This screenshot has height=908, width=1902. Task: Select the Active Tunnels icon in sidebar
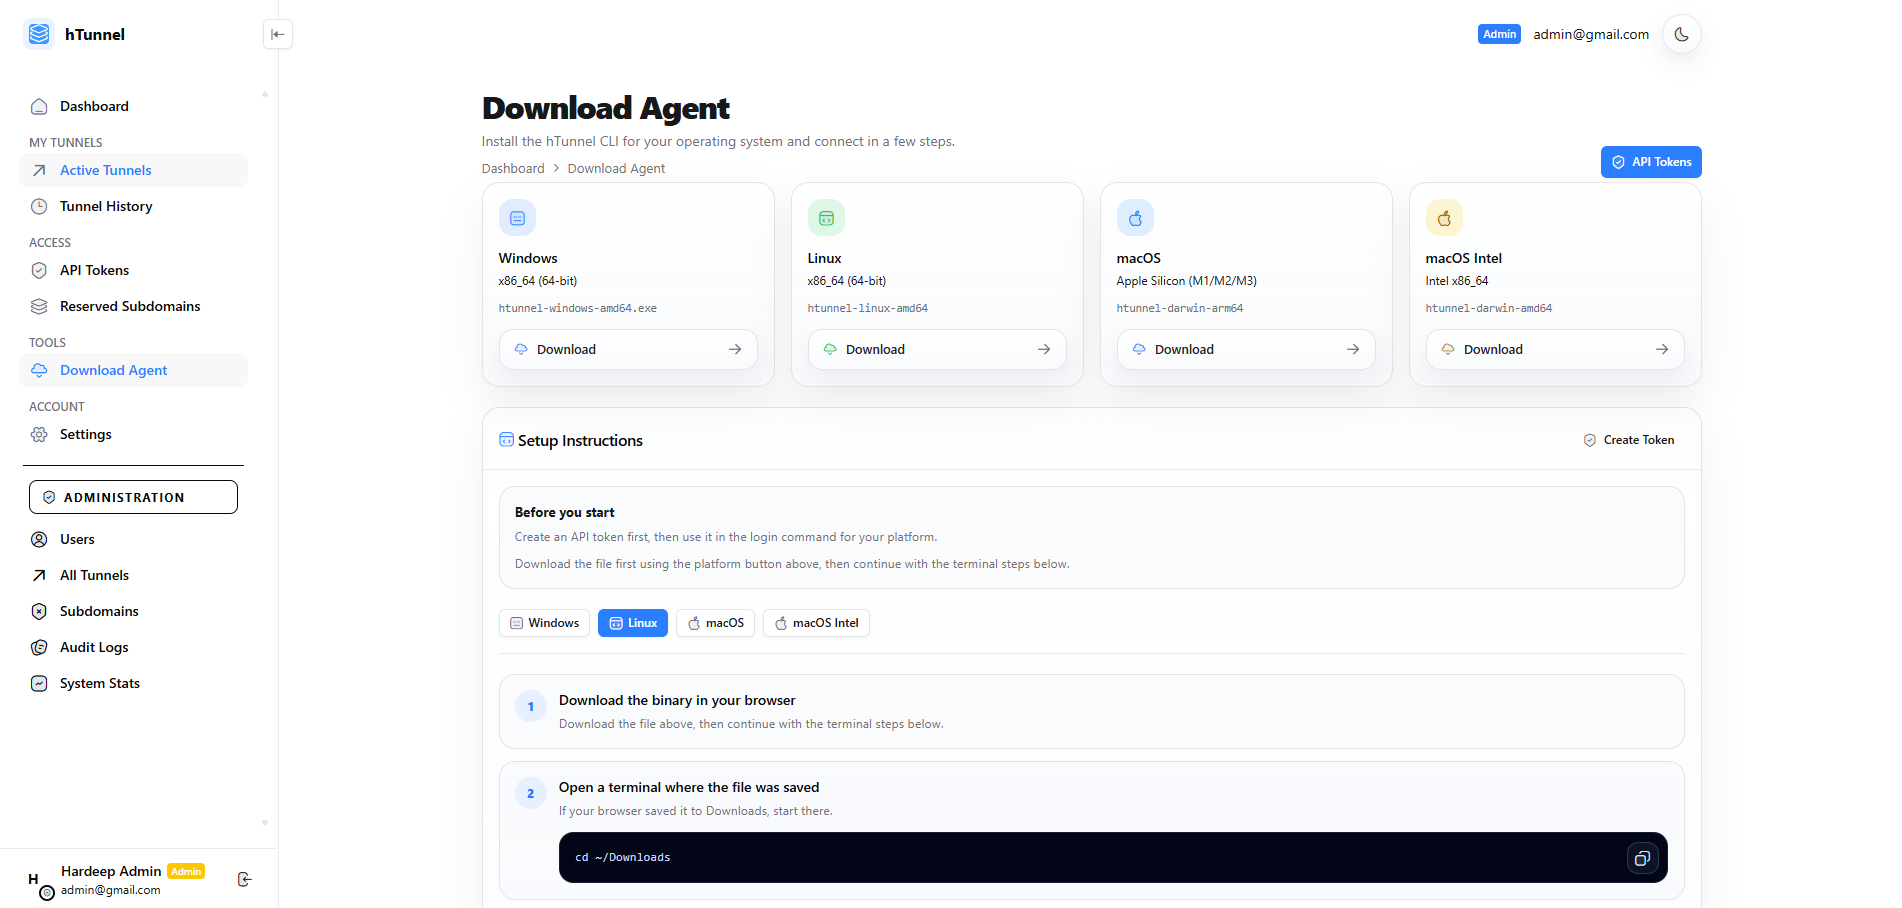(x=38, y=170)
